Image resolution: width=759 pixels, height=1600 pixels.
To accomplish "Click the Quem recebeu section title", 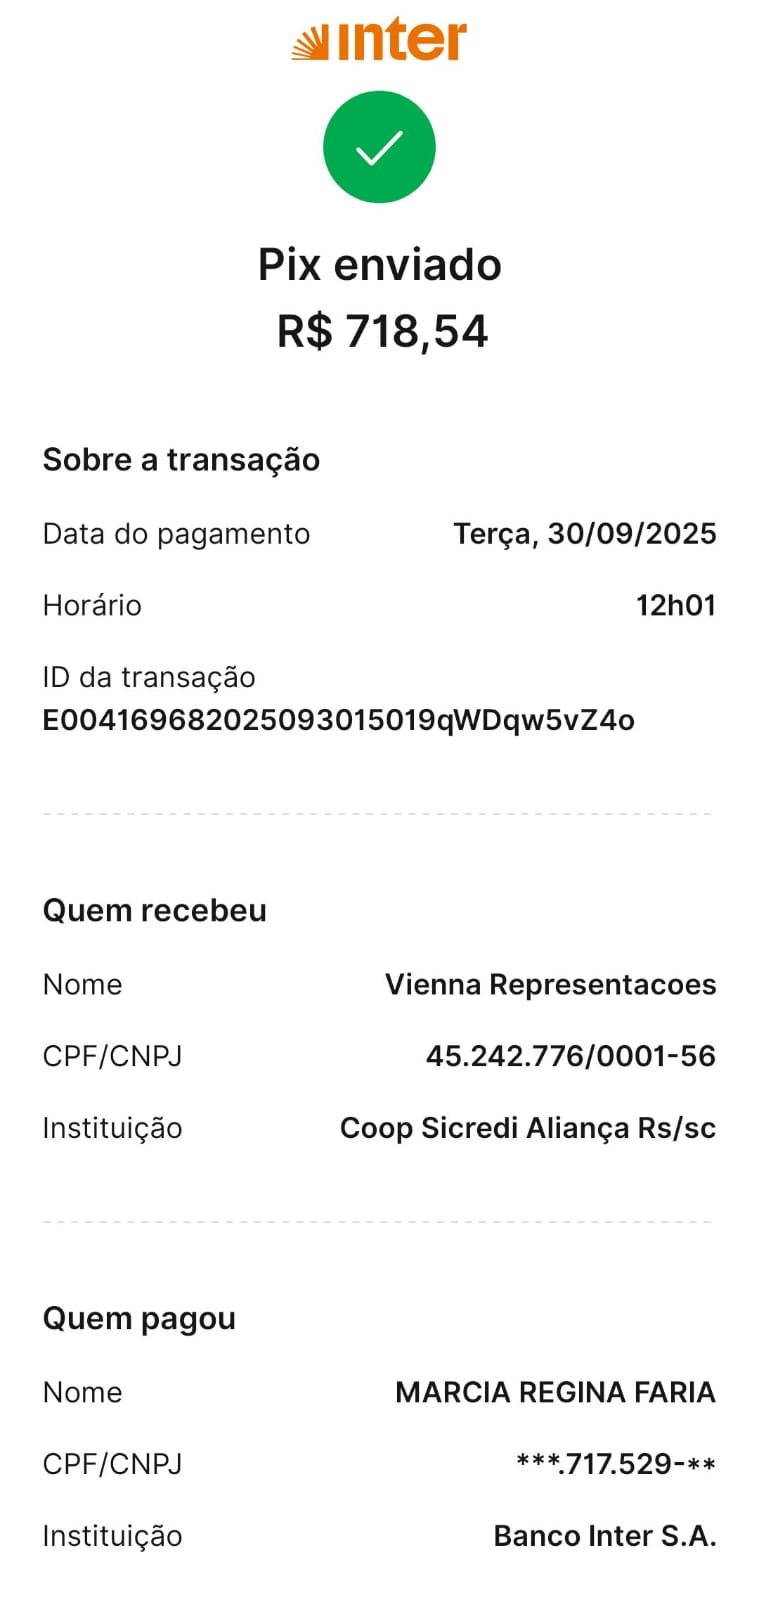I will pyautogui.click(x=155, y=910).
